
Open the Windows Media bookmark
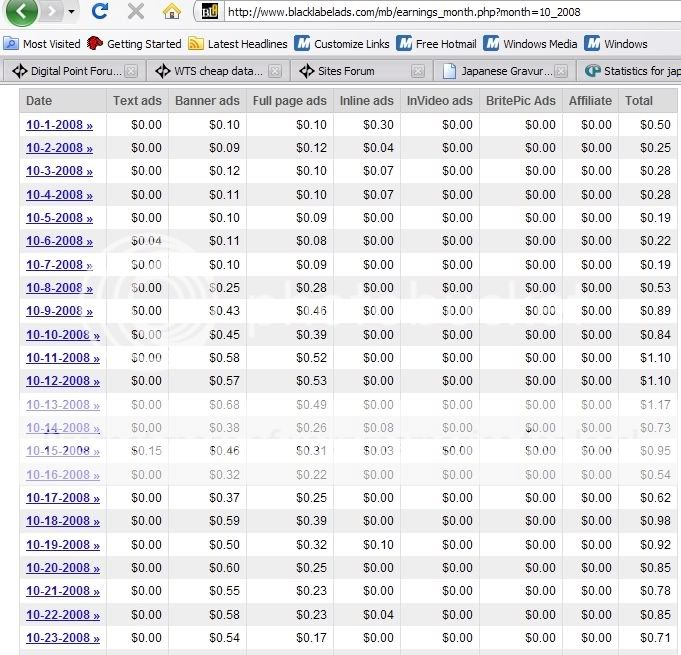pos(530,44)
